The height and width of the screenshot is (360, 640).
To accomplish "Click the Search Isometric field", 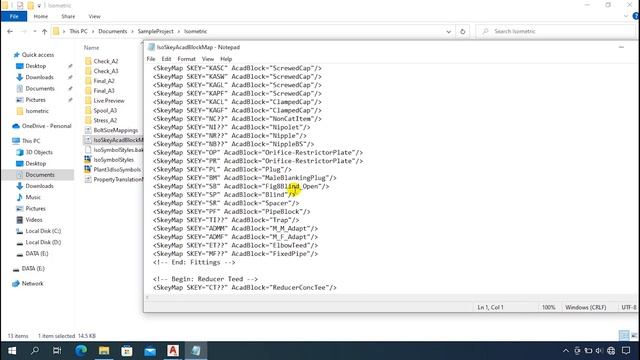I will point(556,31).
